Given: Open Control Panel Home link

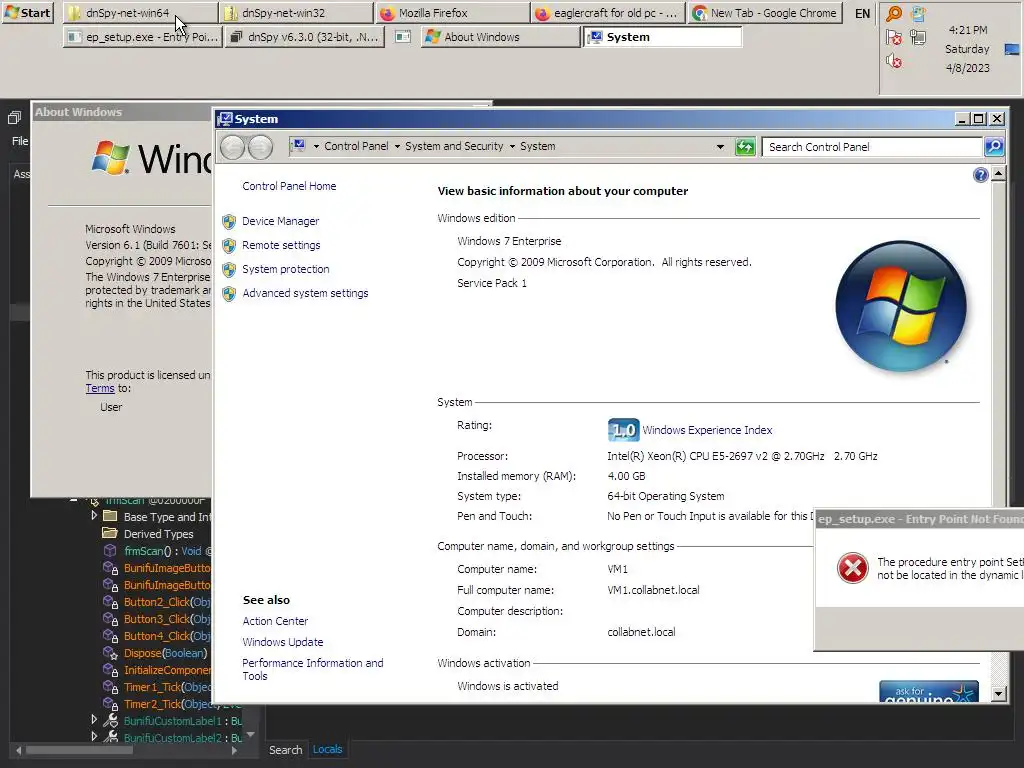Looking at the screenshot, I should point(289,186).
